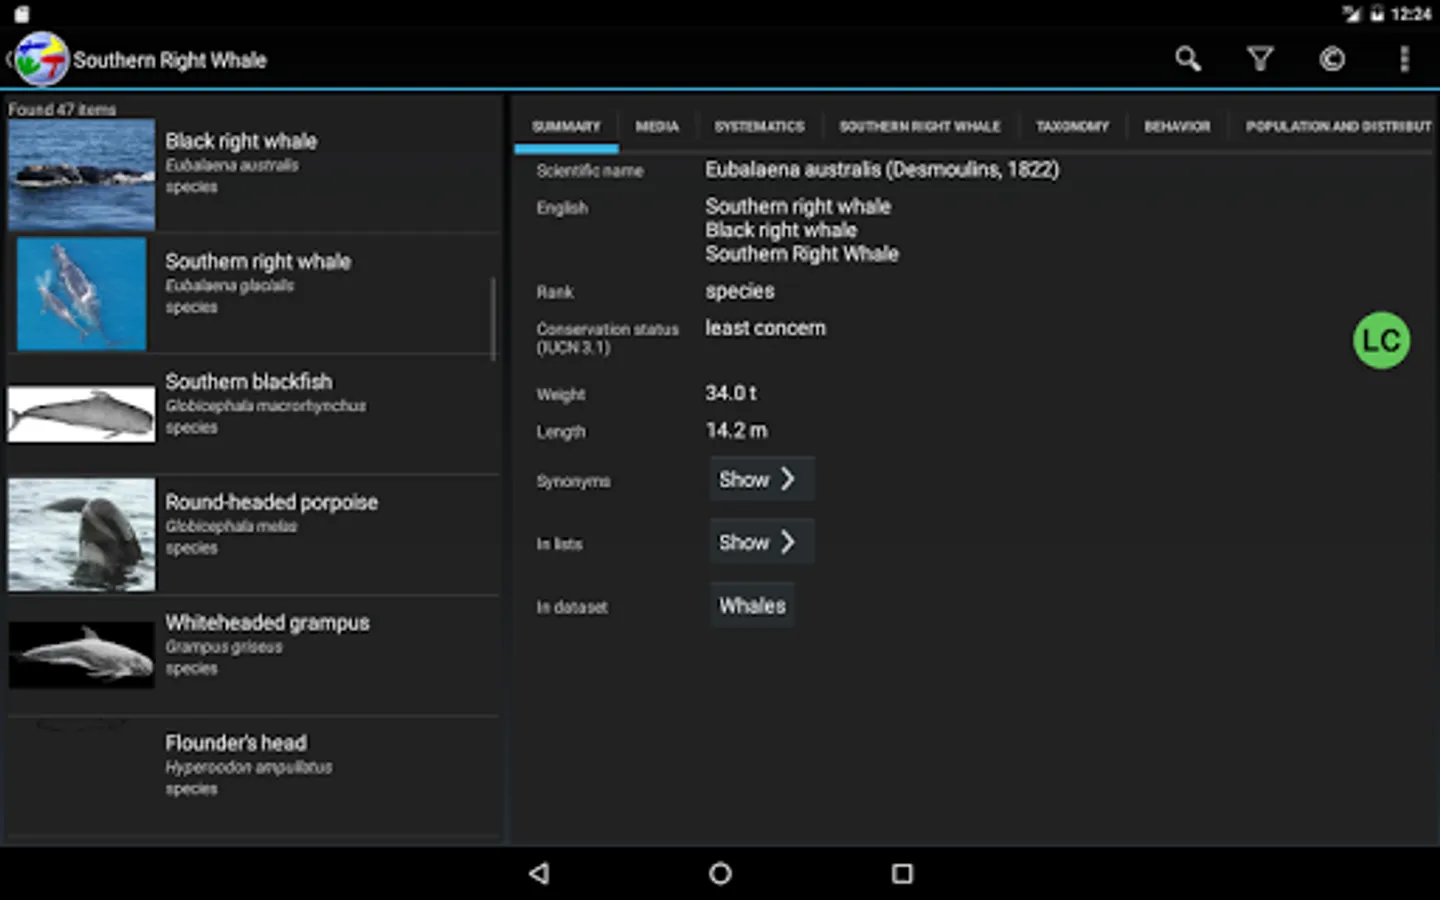The width and height of the screenshot is (1440, 900).
Task: Open the Southern blackfish thumbnail
Action: (82, 414)
